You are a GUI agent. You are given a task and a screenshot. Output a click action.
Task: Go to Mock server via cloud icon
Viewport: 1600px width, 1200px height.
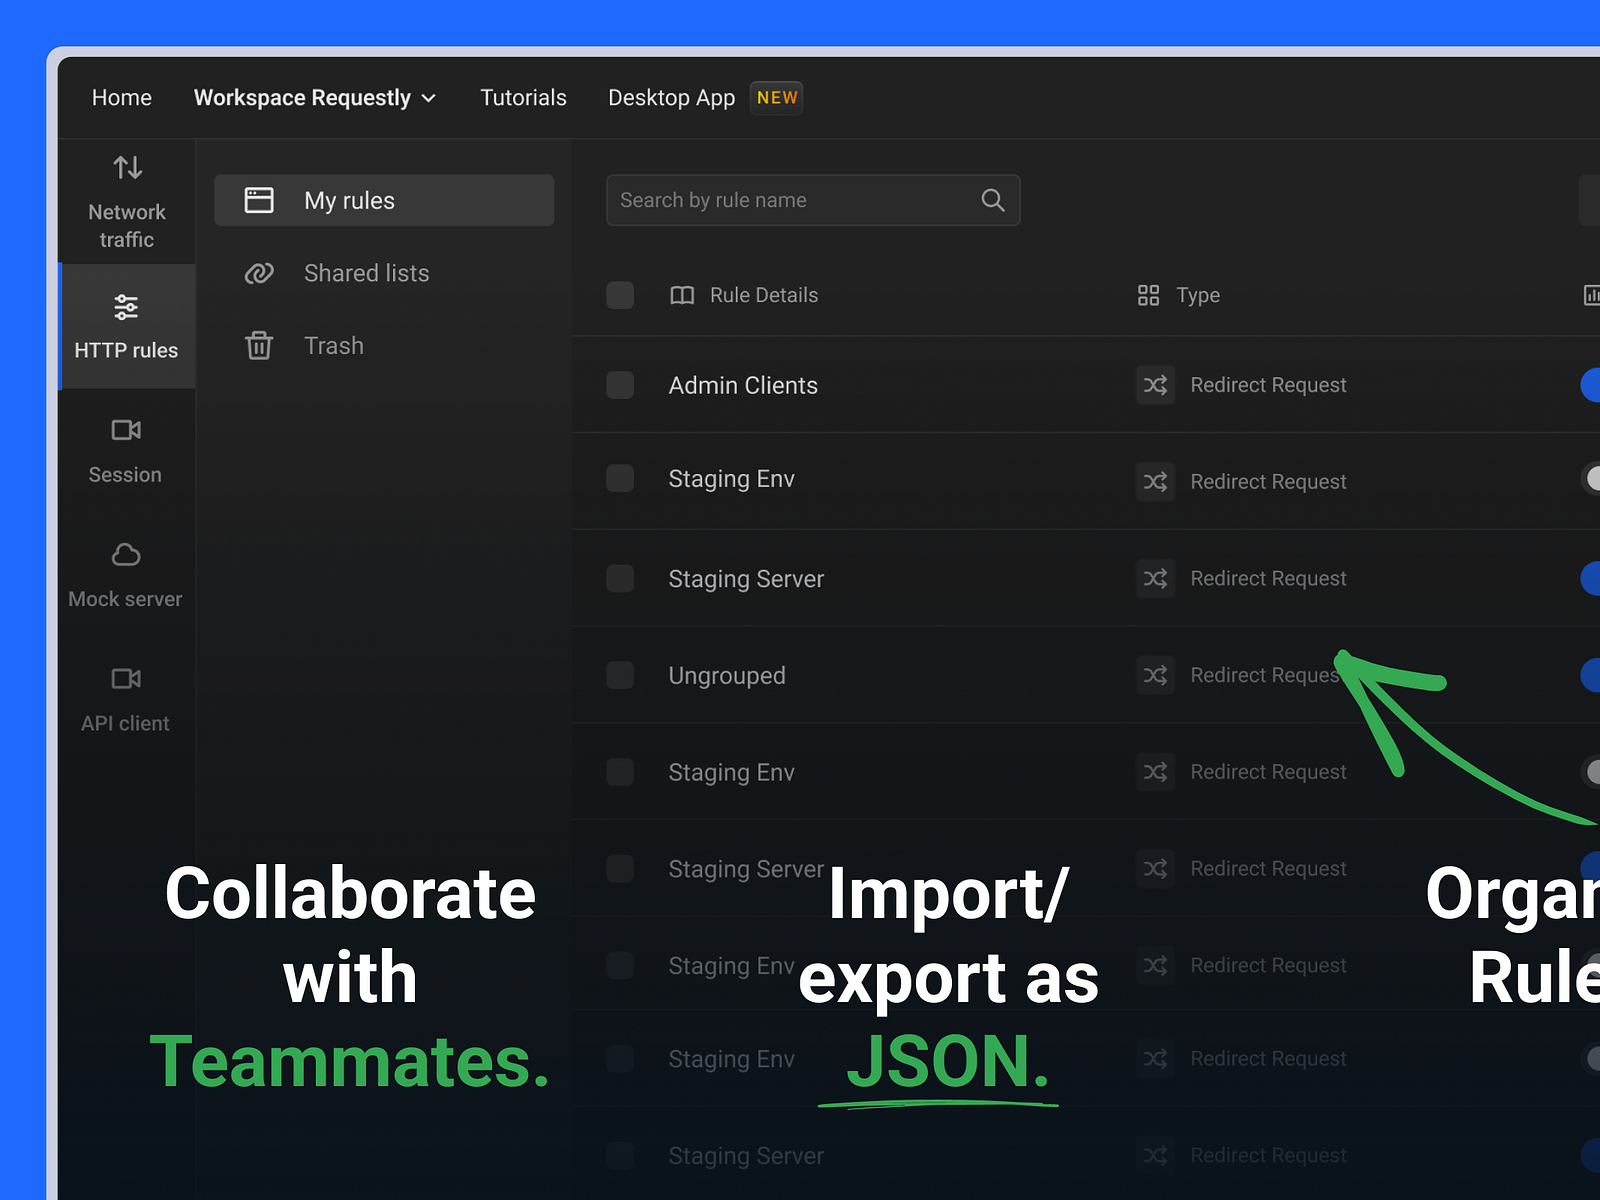124,575
